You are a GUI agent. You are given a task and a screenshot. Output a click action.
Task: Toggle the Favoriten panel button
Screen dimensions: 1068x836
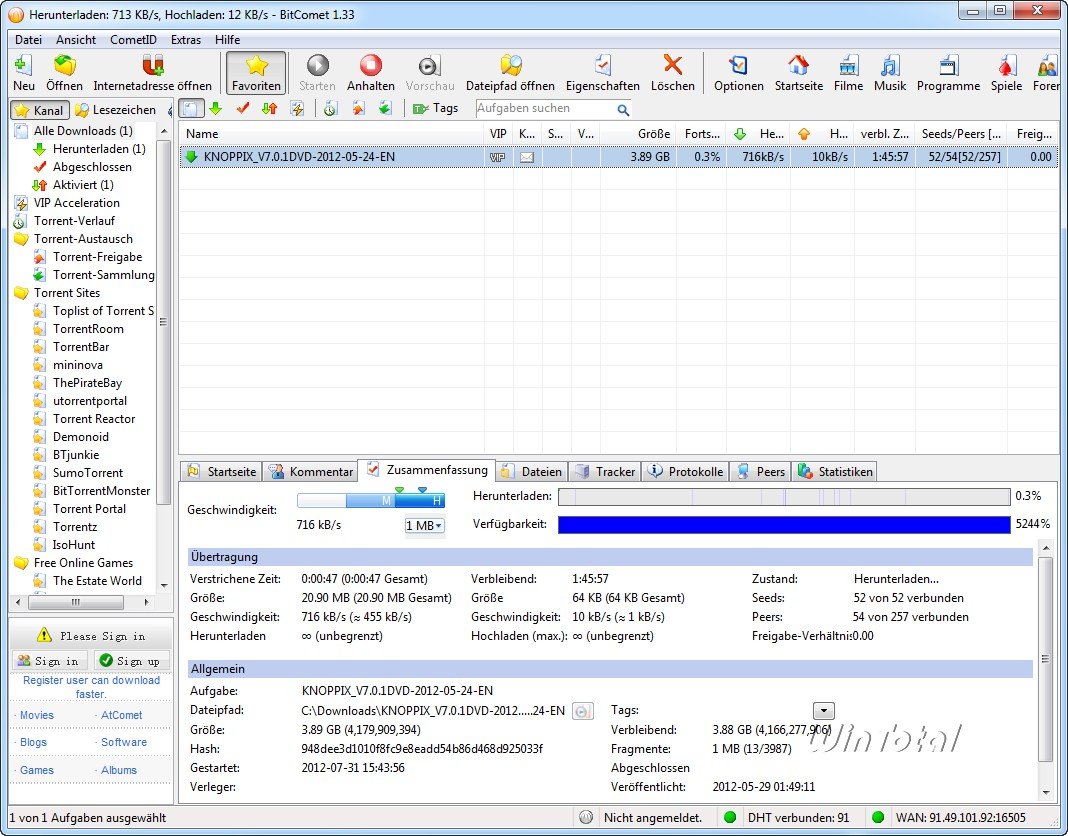tap(256, 72)
